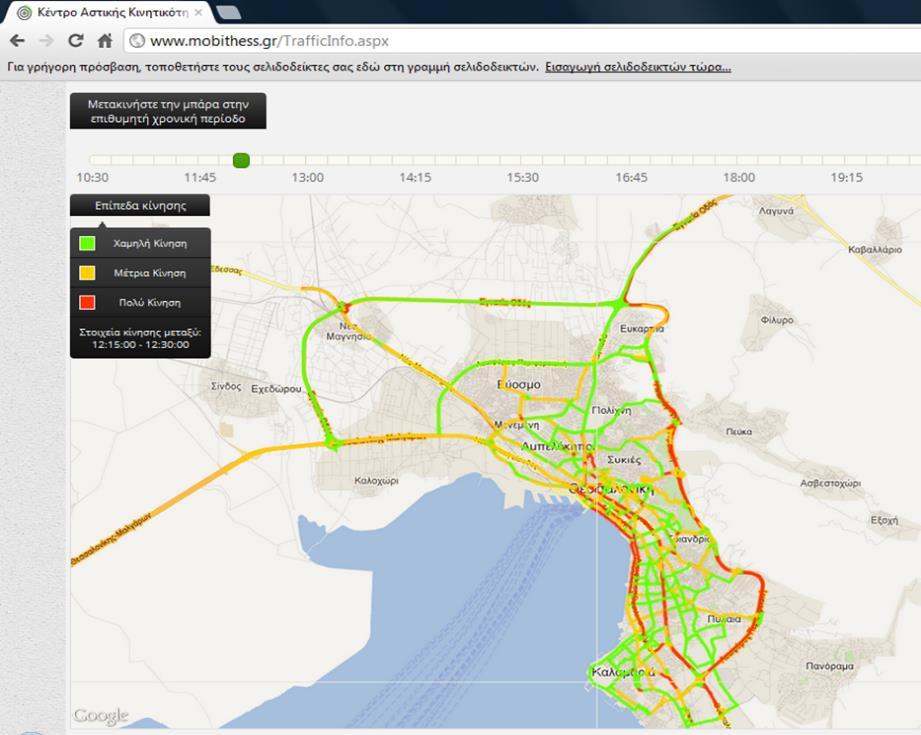Click the 15:30 label on the timeline

pyautogui.click(x=523, y=177)
